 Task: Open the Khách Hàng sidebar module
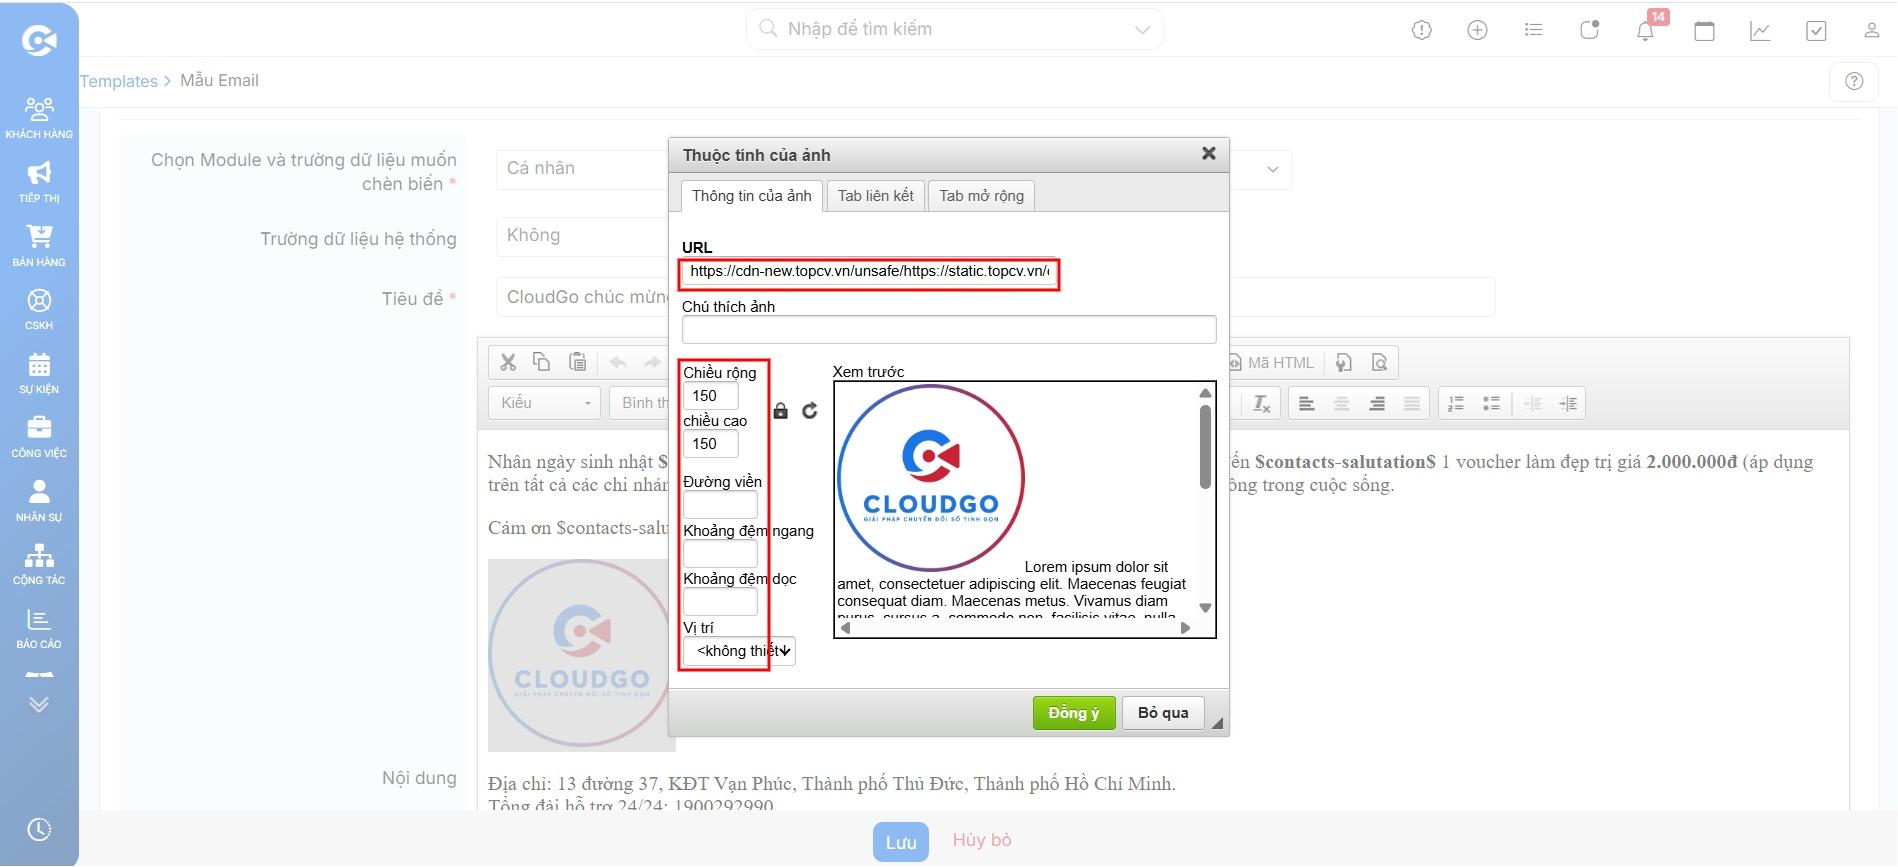(39, 118)
